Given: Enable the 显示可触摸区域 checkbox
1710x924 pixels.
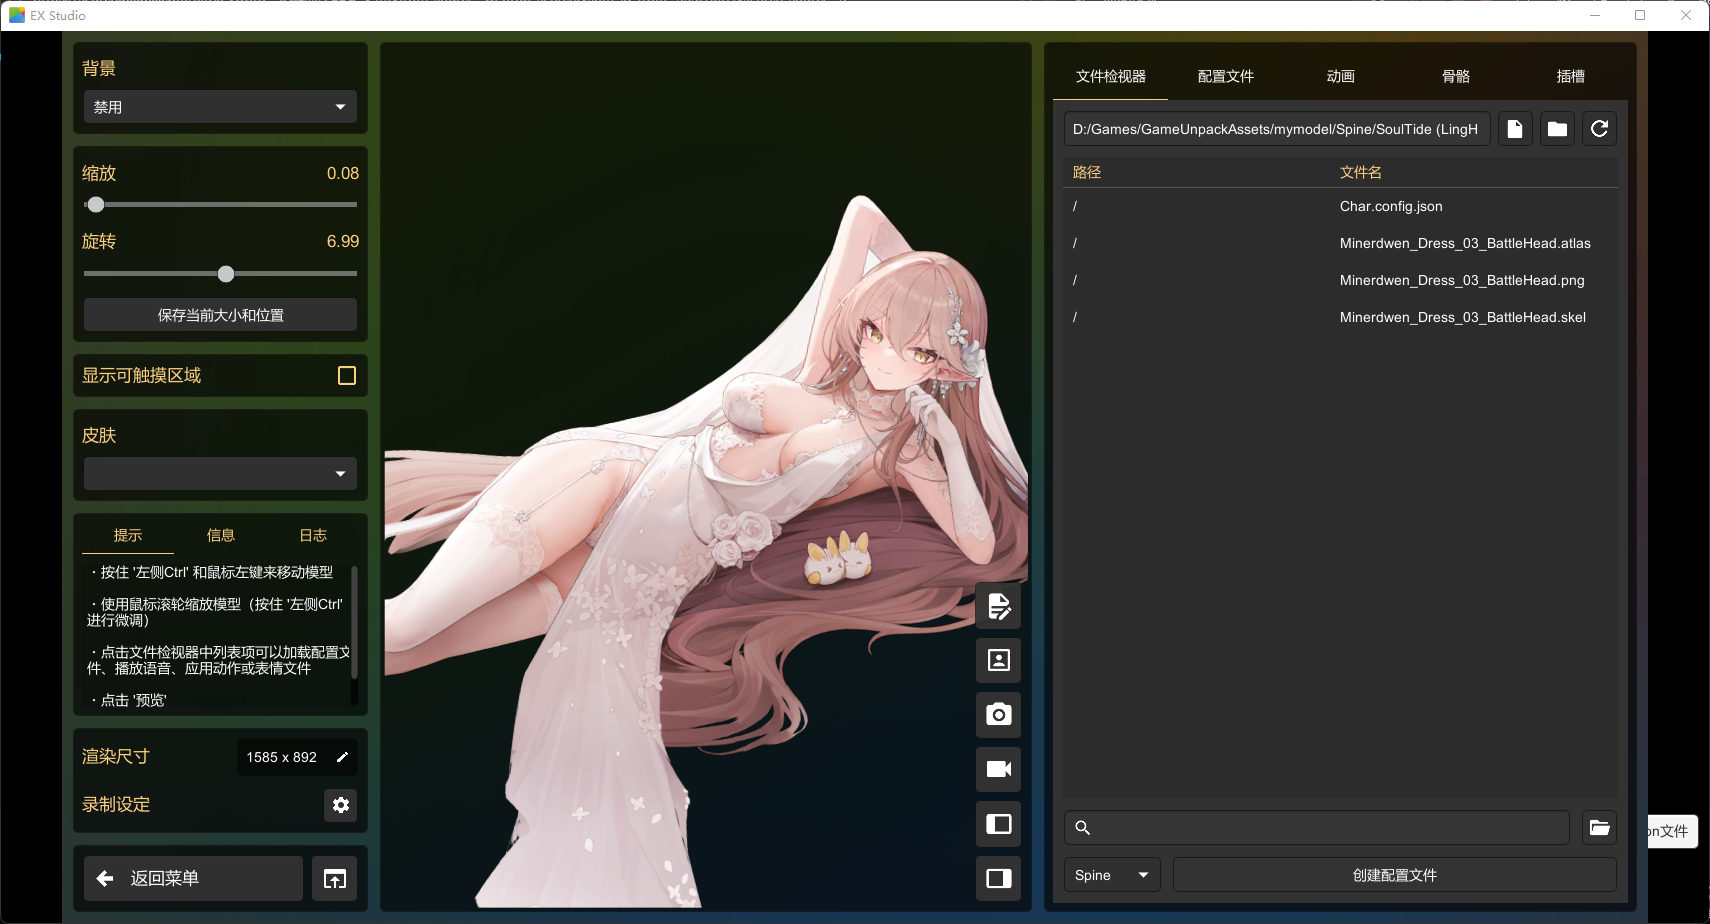Looking at the screenshot, I should tap(347, 376).
